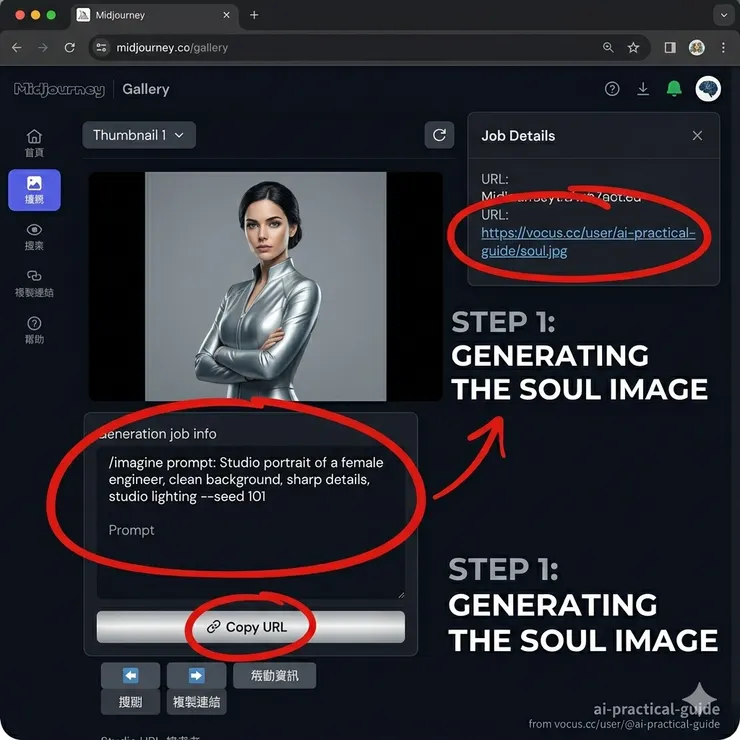Click the left arrow previous button

[130, 675]
